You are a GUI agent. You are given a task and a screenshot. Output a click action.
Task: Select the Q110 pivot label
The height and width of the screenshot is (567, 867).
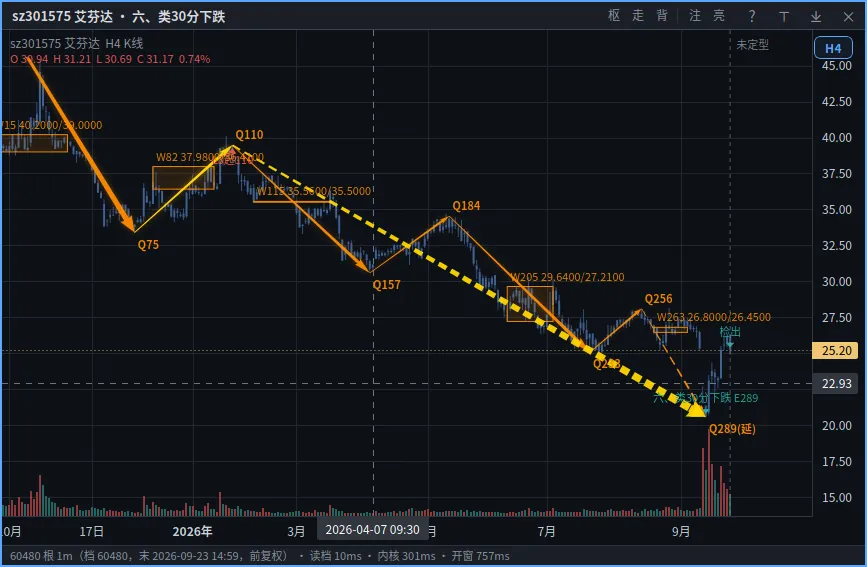point(249,134)
